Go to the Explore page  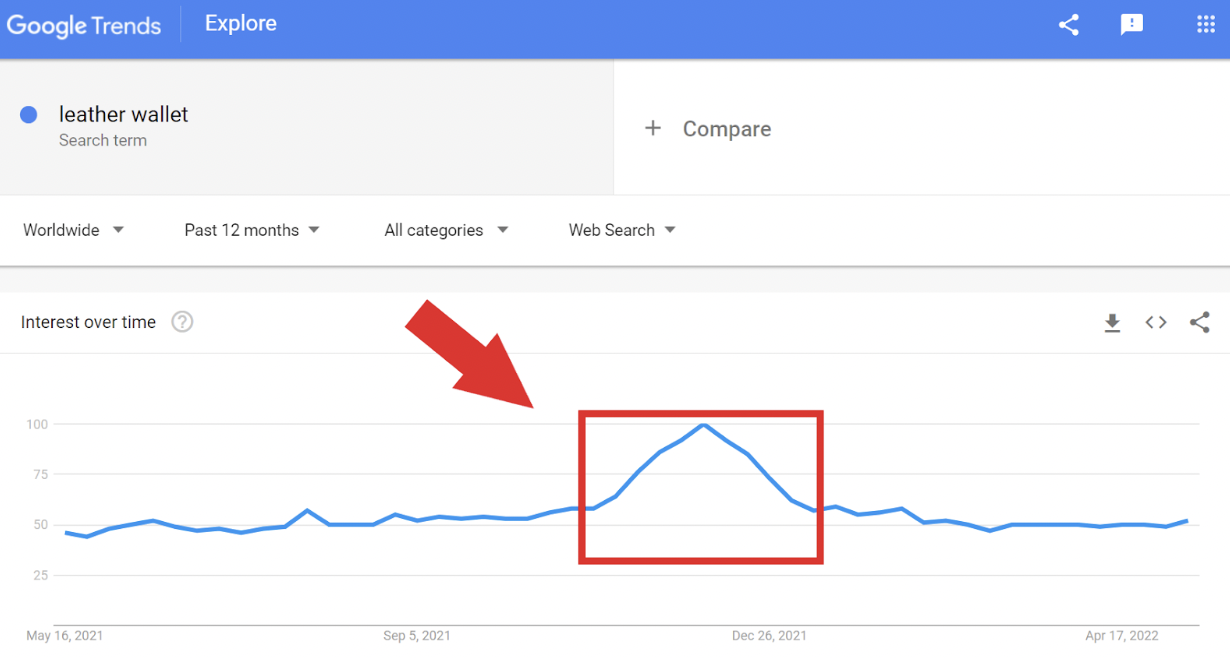click(x=241, y=24)
